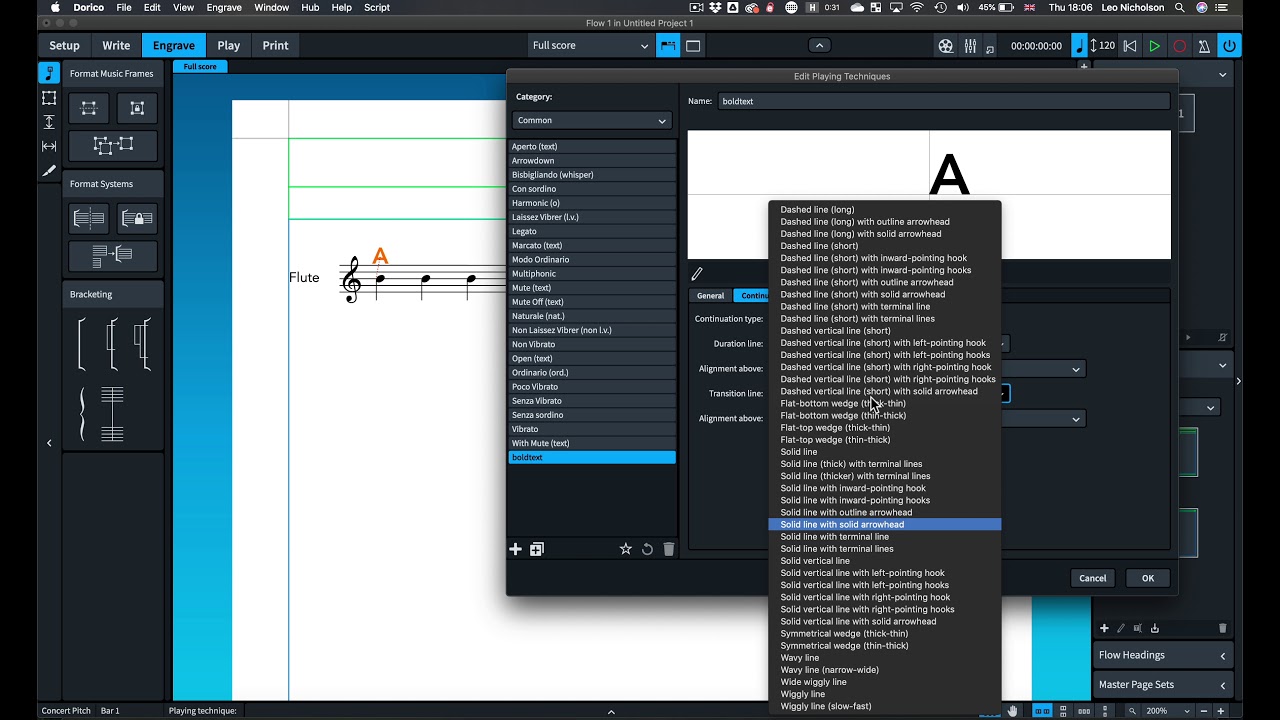The image size is (1280, 720).
Task: Hide the toolbar using the up arrow
Action: (x=819, y=45)
